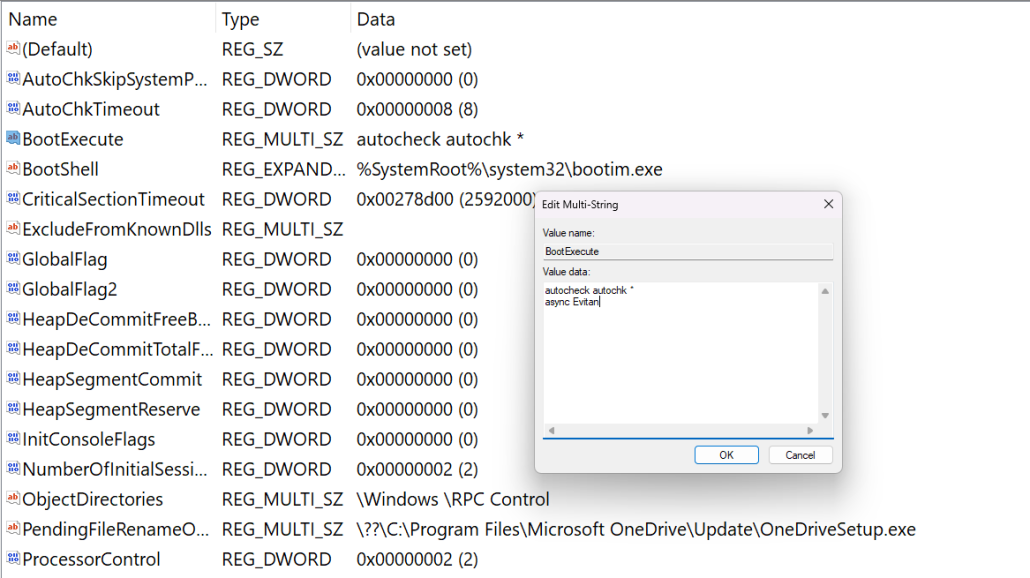Select the ObjectDirectories value name
The image size is (1030, 578).
93,500
